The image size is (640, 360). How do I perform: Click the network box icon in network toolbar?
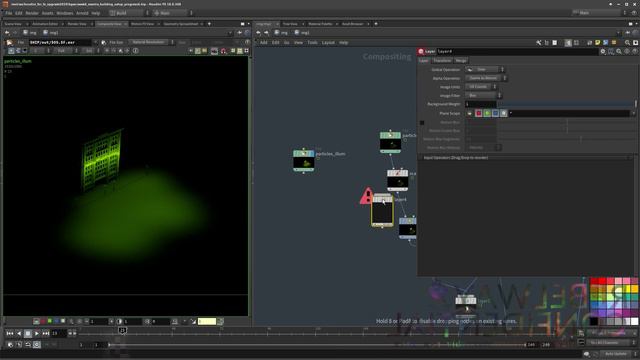tap(605, 42)
